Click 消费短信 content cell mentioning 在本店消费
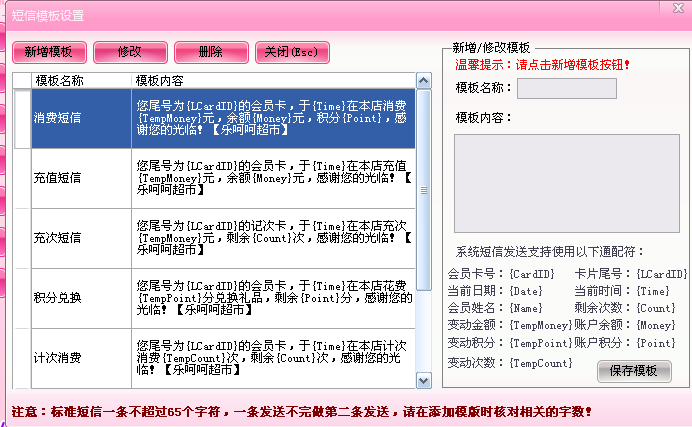This screenshot has width=692, height=427. [273, 118]
